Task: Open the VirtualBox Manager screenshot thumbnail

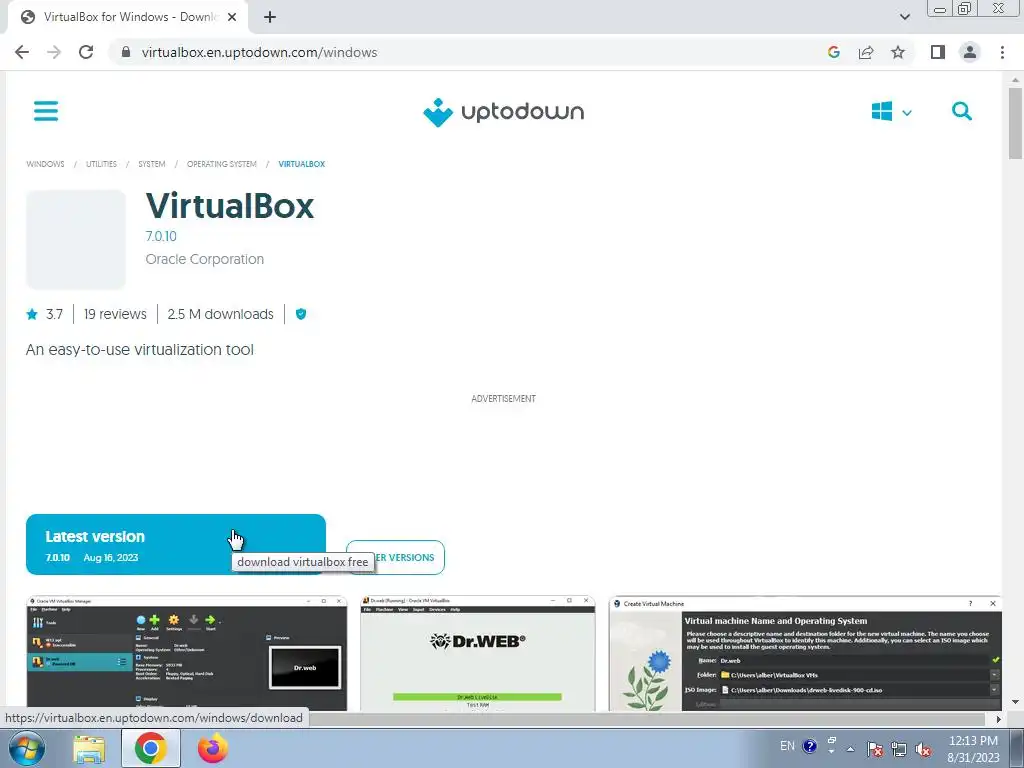Action: tap(187, 653)
